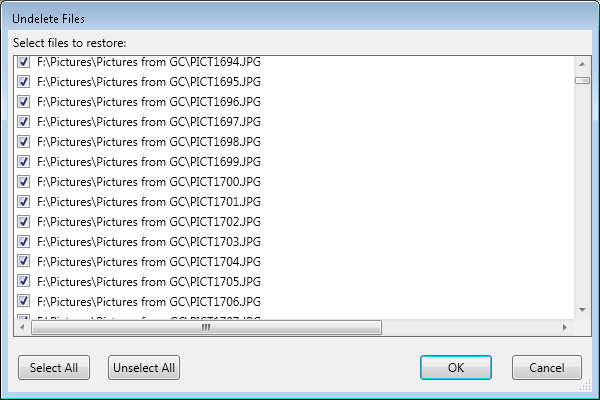Screen dimensions: 600x400
Task: Click the horizontal scrollbar left arrow
Action: [x=22, y=327]
